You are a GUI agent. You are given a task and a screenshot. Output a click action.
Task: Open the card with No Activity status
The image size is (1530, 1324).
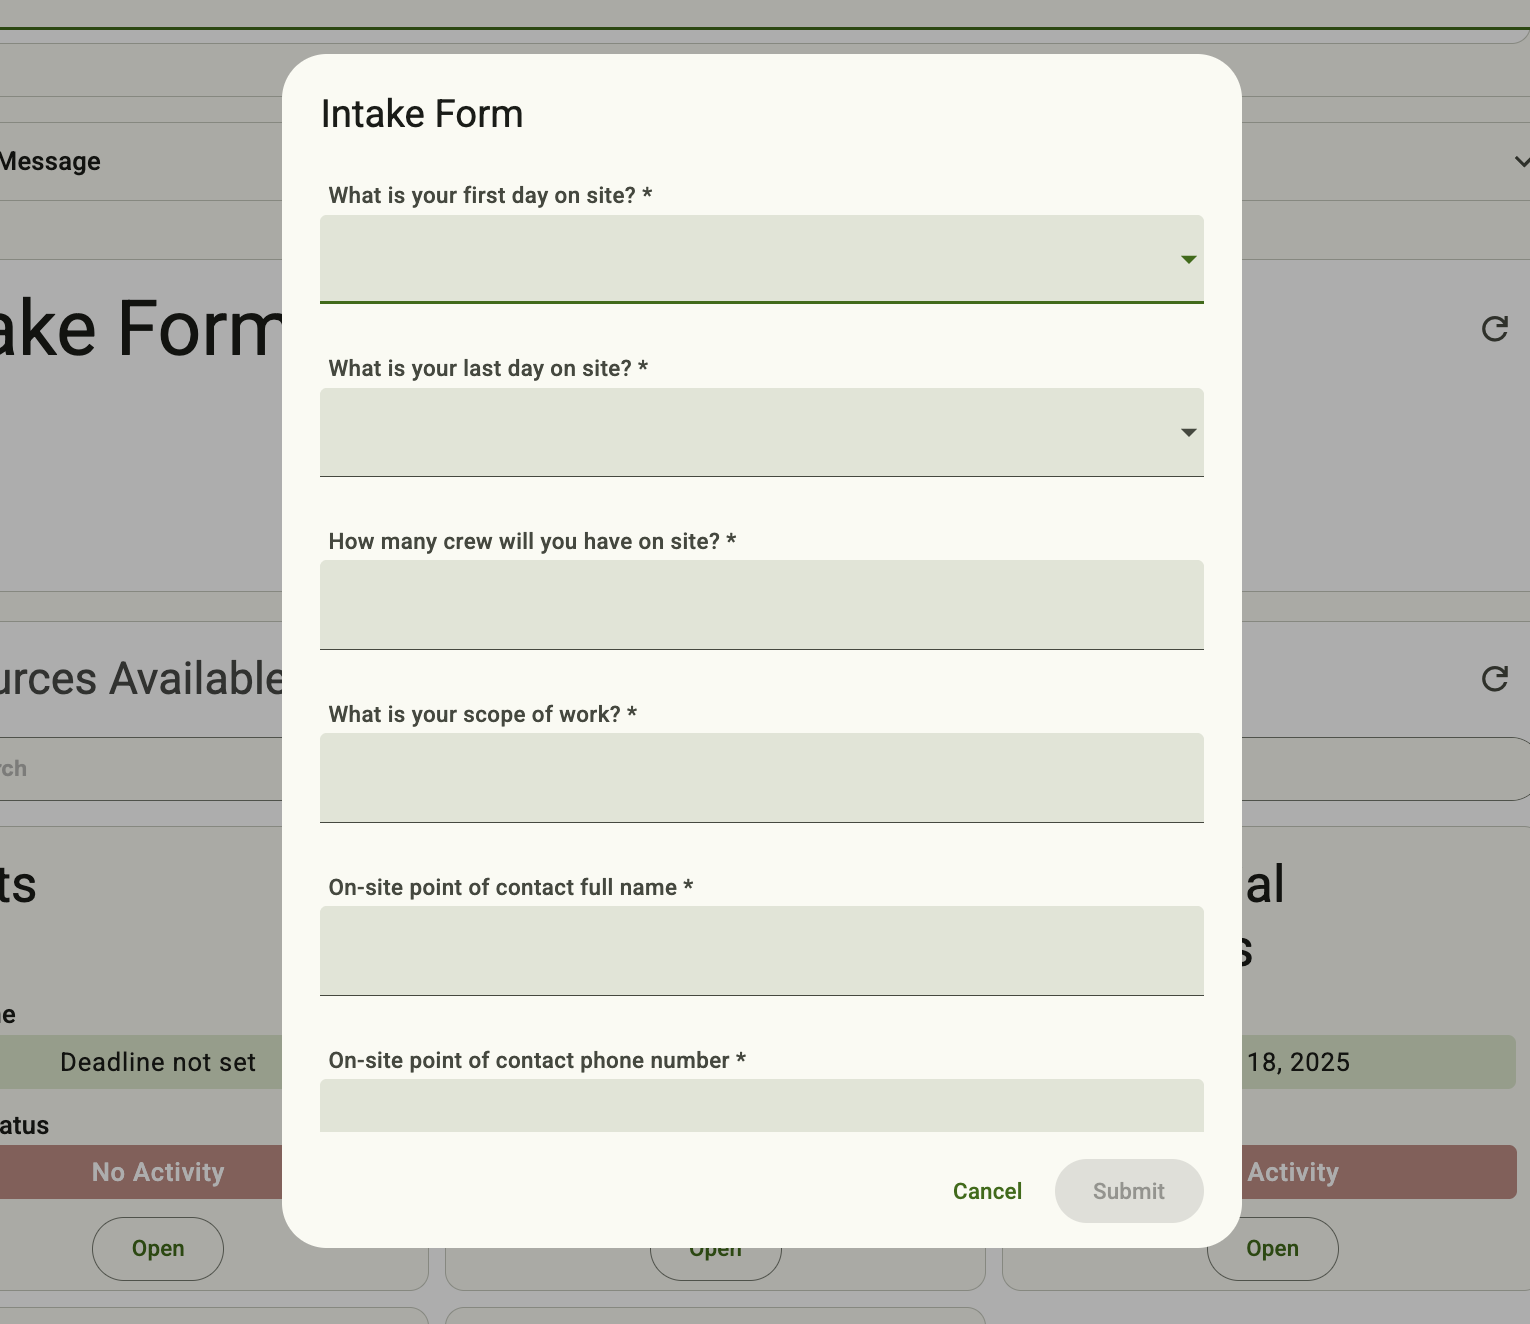pyautogui.click(x=158, y=1248)
